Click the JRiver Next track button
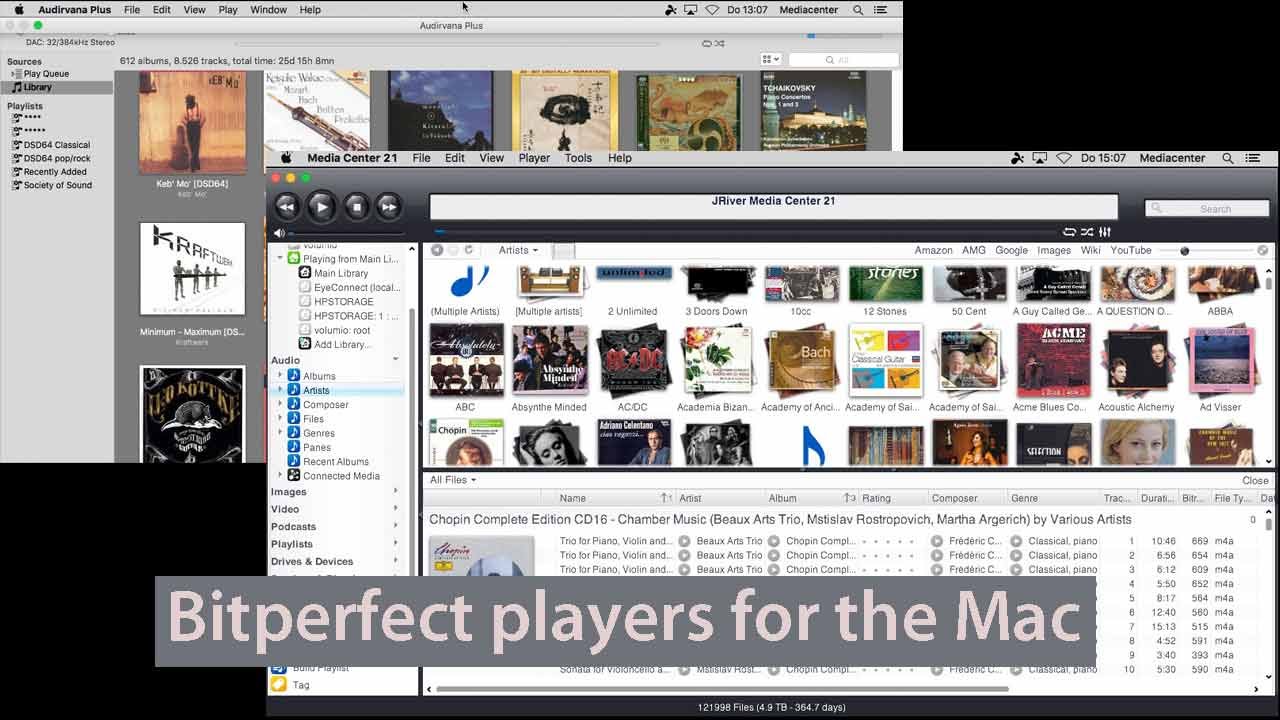Viewport: 1280px width, 720px height. click(388, 207)
